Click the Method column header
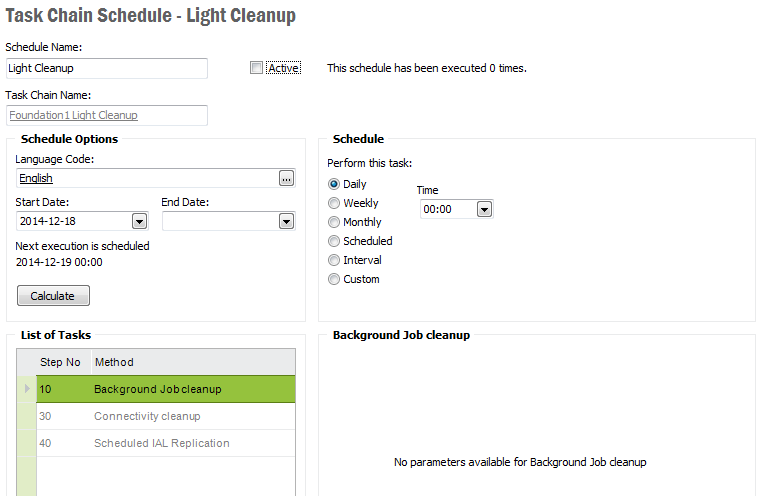Image resolution: width=771 pixels, height=496 pixels. pyautogui.click(x=114, y=362)
